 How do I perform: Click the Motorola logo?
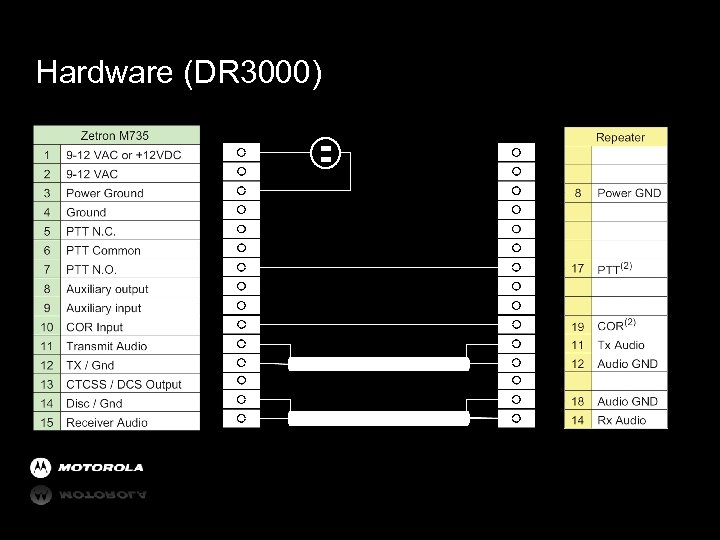pos(87,467)
